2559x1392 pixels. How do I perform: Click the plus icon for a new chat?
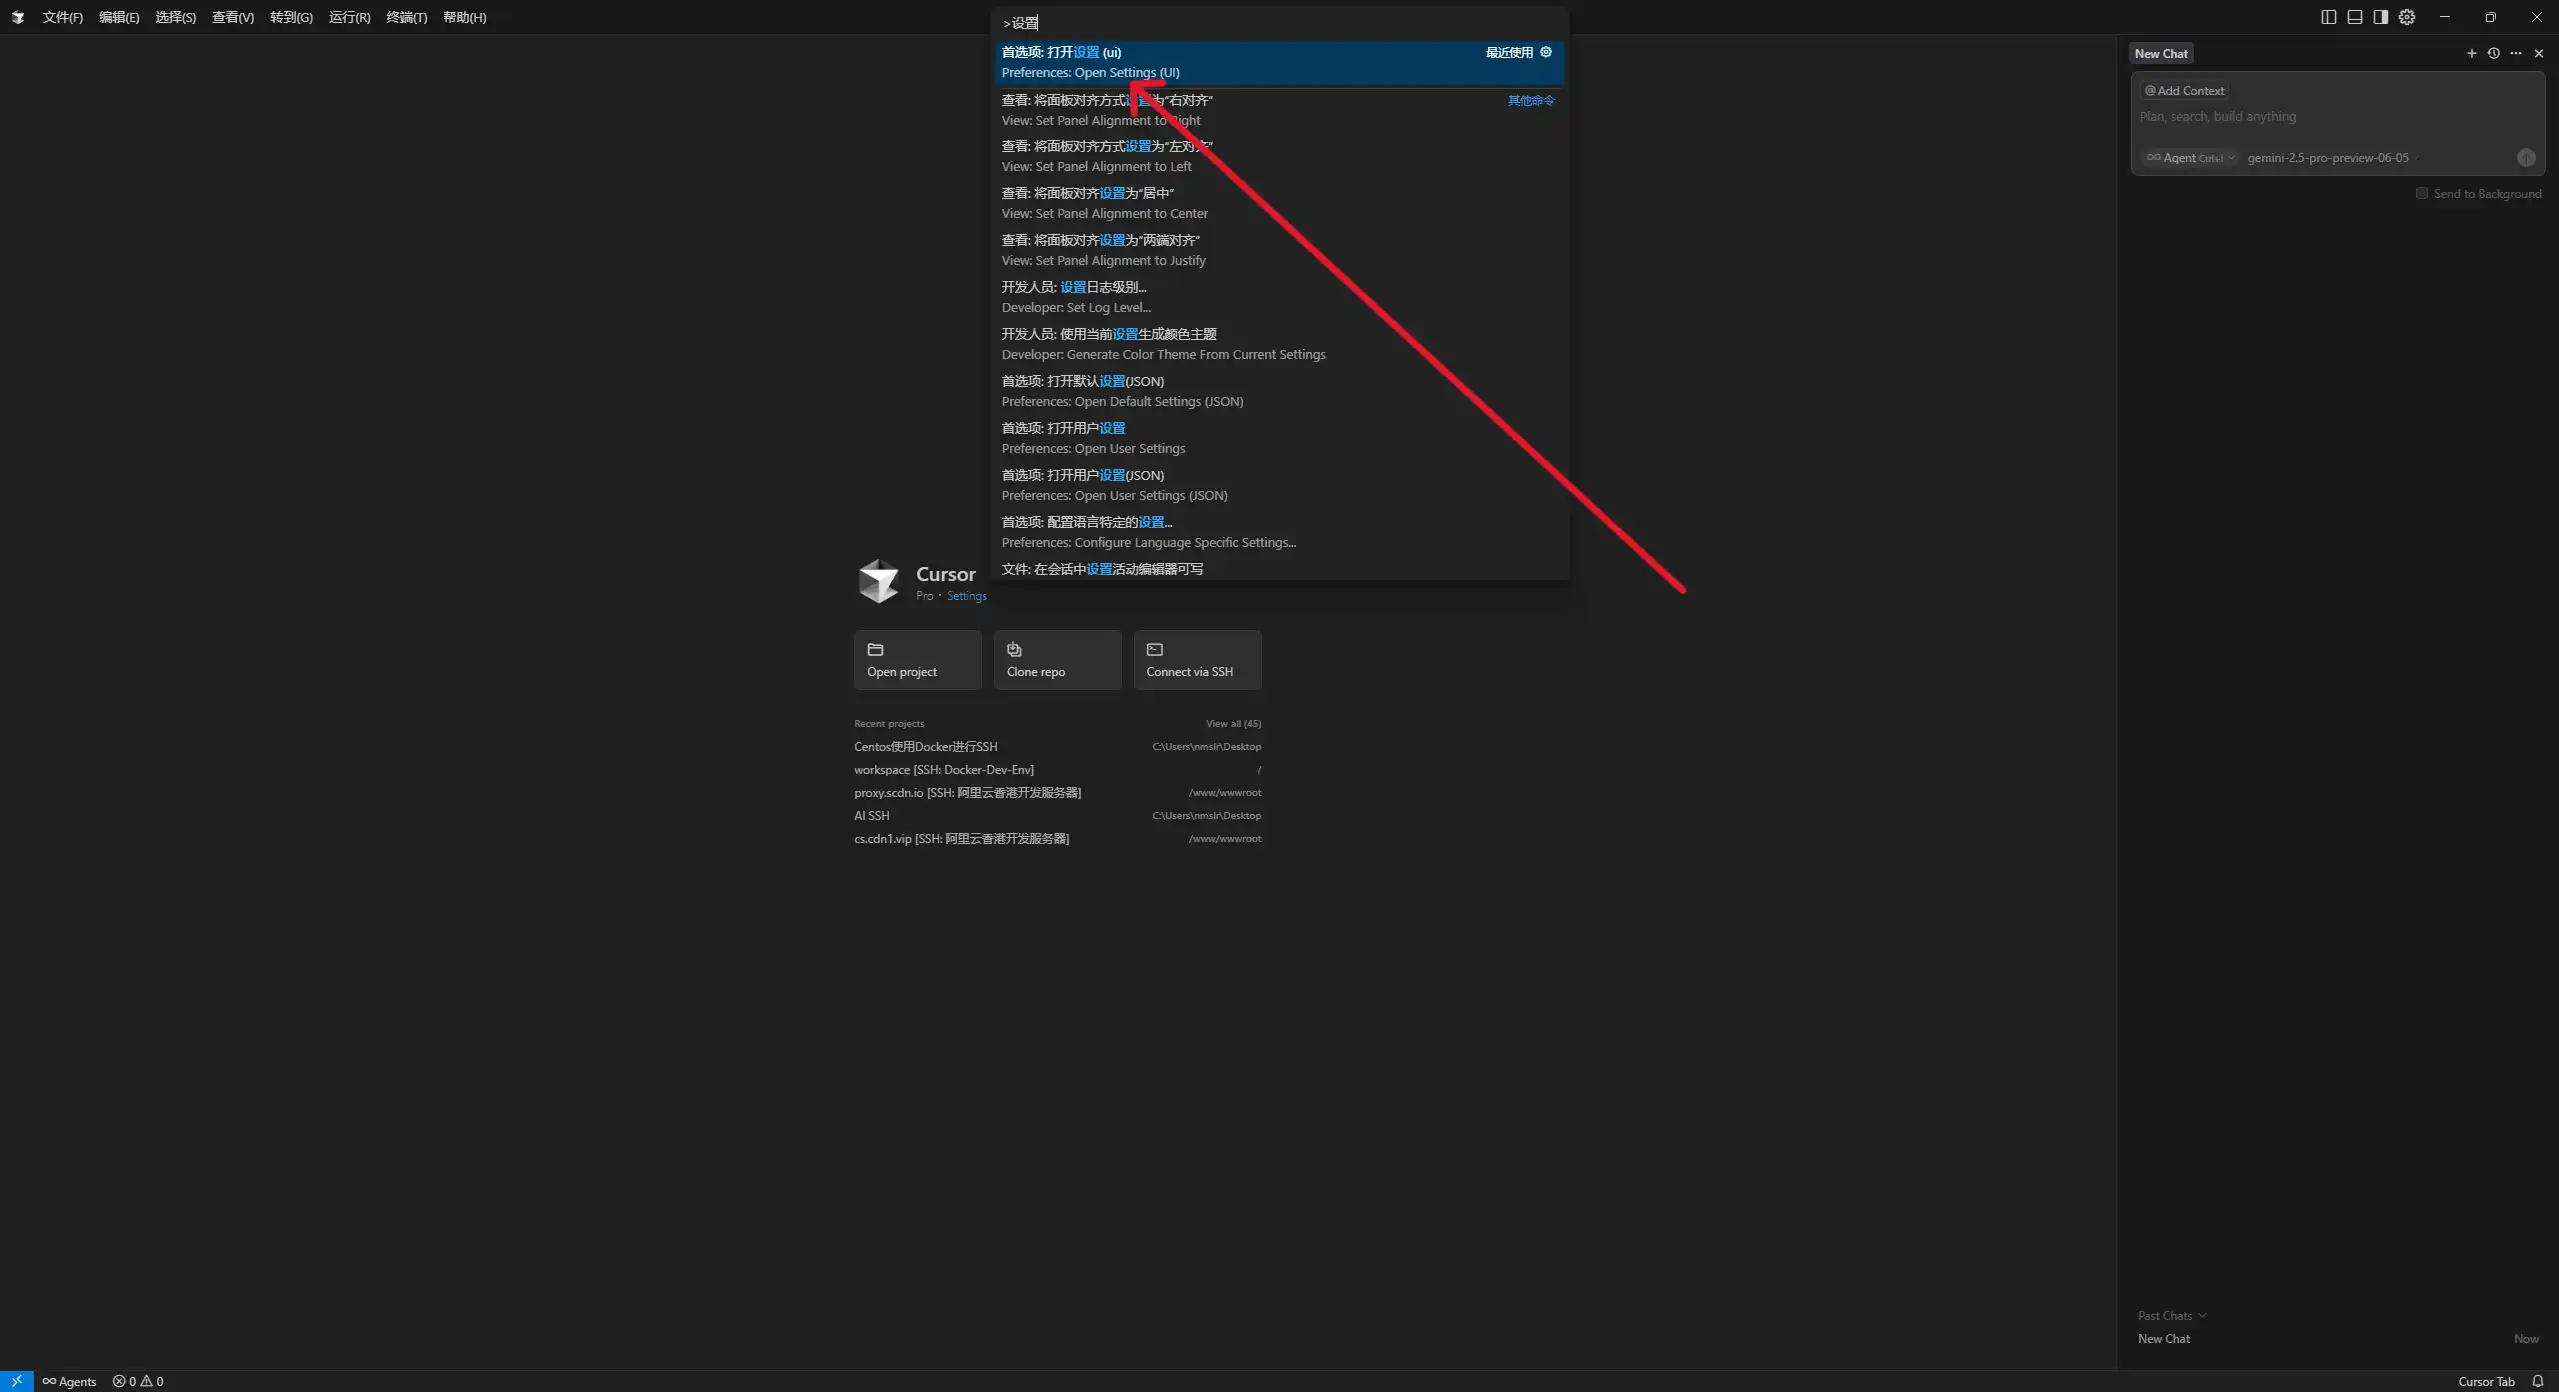[2471, 54]
